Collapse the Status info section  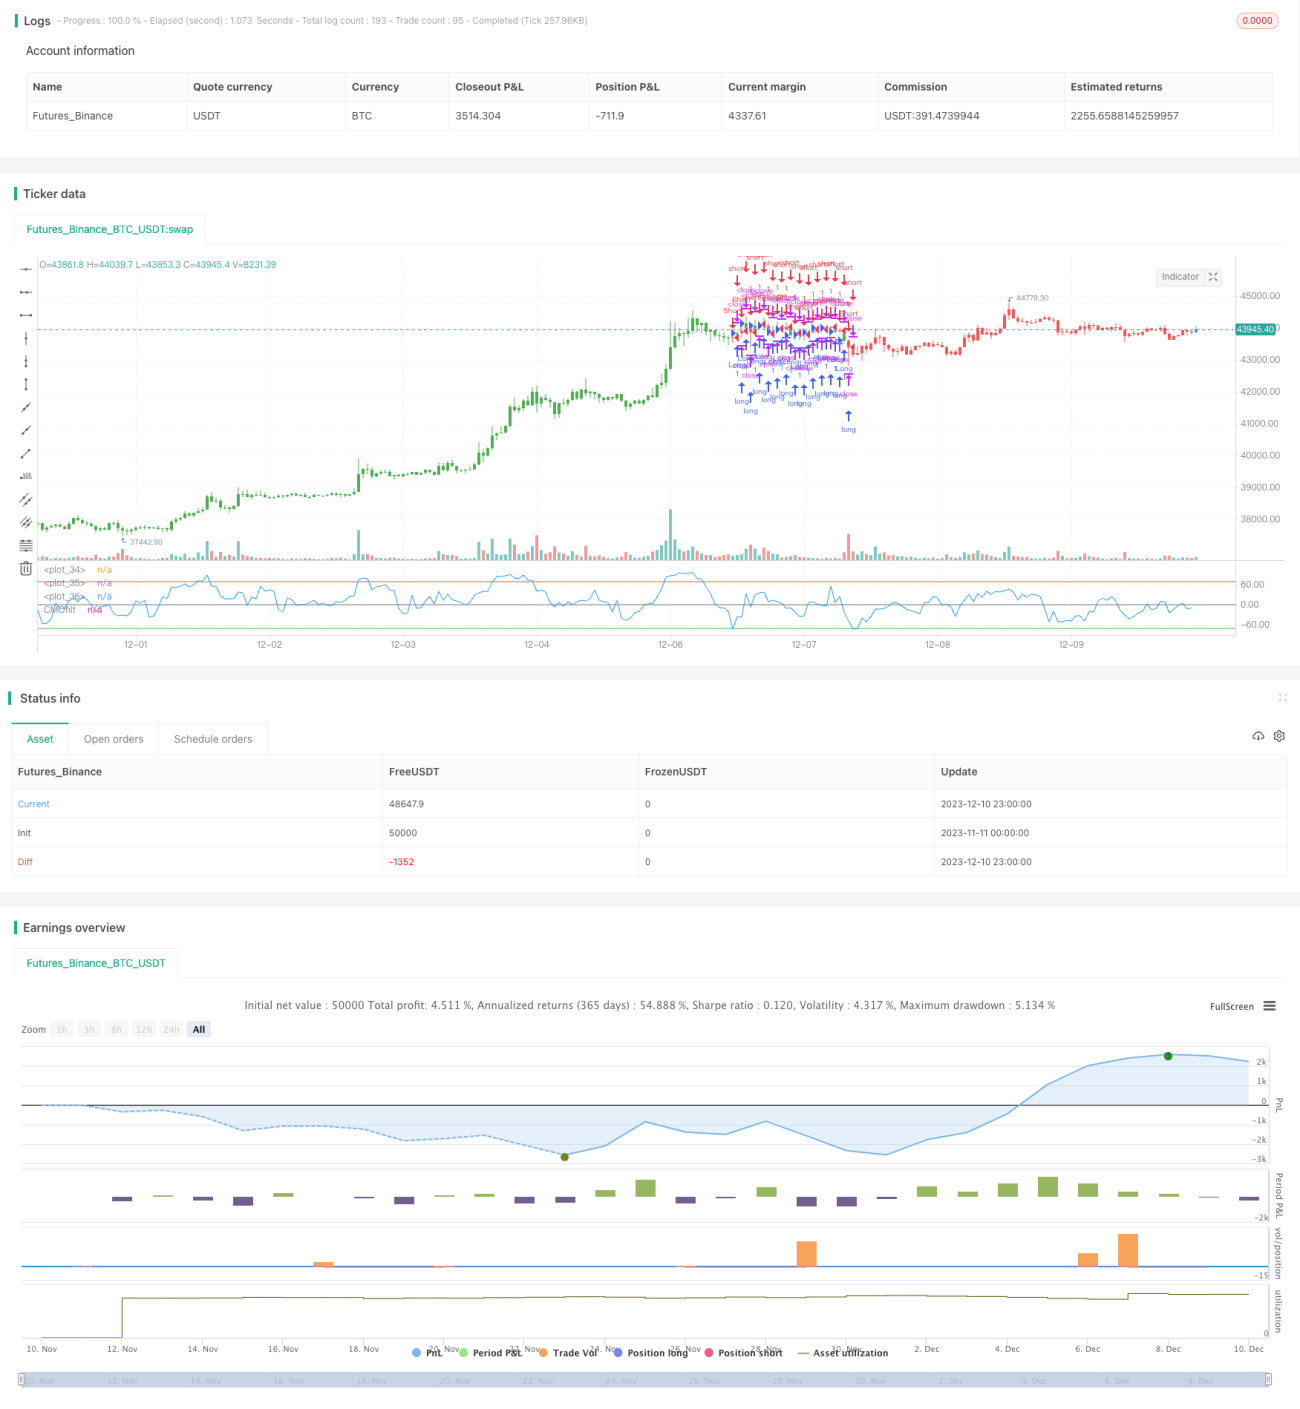click(x=1282, y=698)
